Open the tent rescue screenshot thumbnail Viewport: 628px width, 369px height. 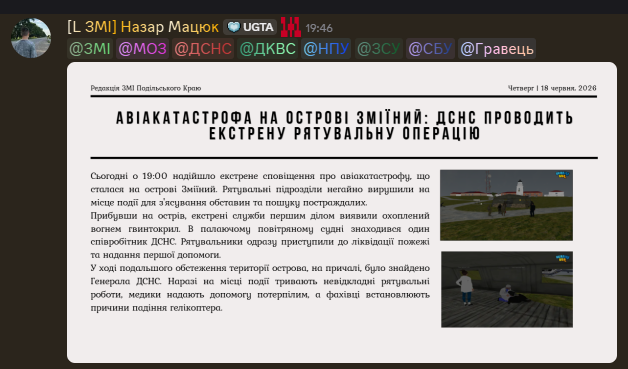(x=507, y=289)
